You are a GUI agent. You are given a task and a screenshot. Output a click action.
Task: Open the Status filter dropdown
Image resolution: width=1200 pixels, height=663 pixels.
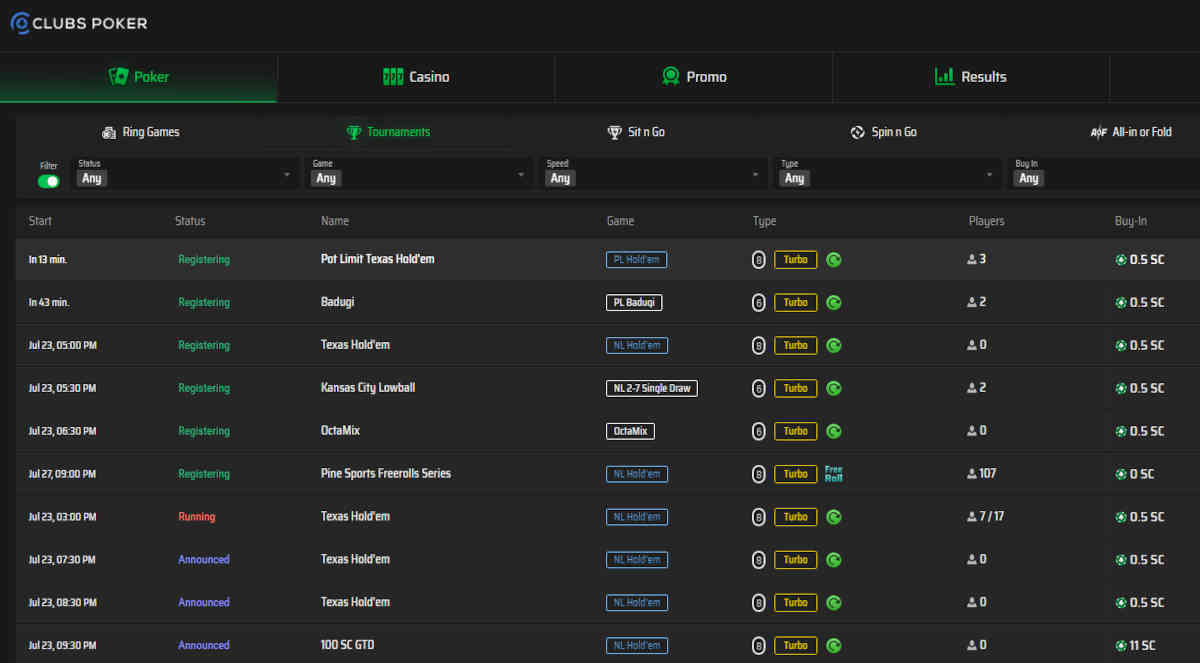click(186, 174)
